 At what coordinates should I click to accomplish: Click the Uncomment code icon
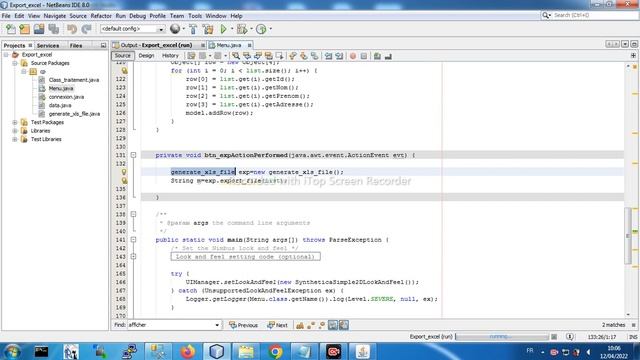tap(388, 56)
